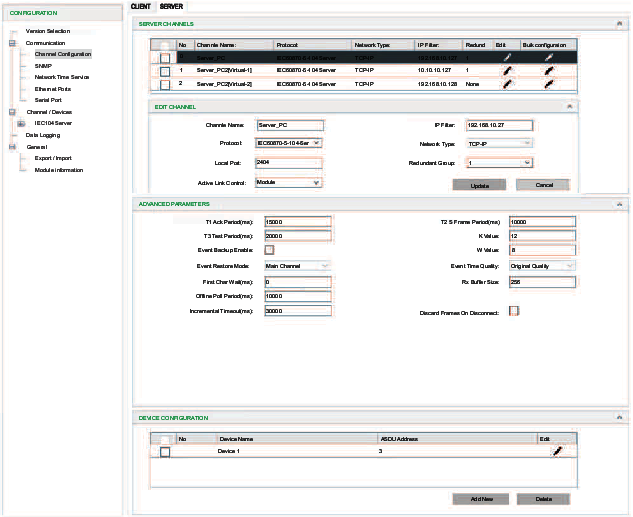Viewport: 633px width, 517px height.
Task: Select the Device 1 row checkbox
Action: click(165, 452)
